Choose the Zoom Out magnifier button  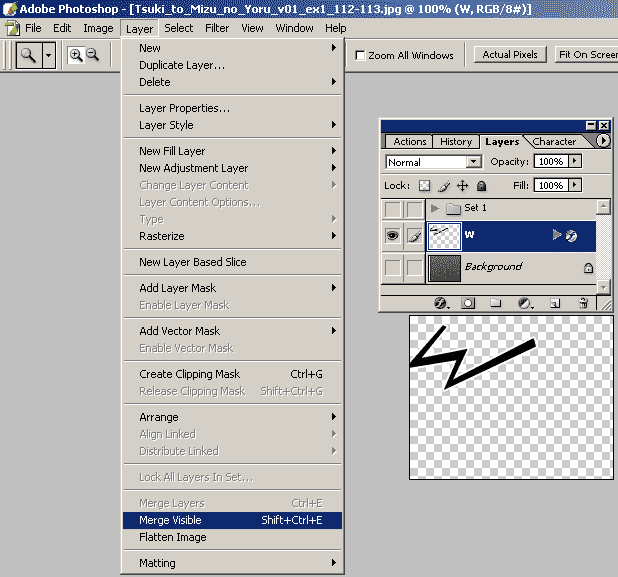[93, 54]
